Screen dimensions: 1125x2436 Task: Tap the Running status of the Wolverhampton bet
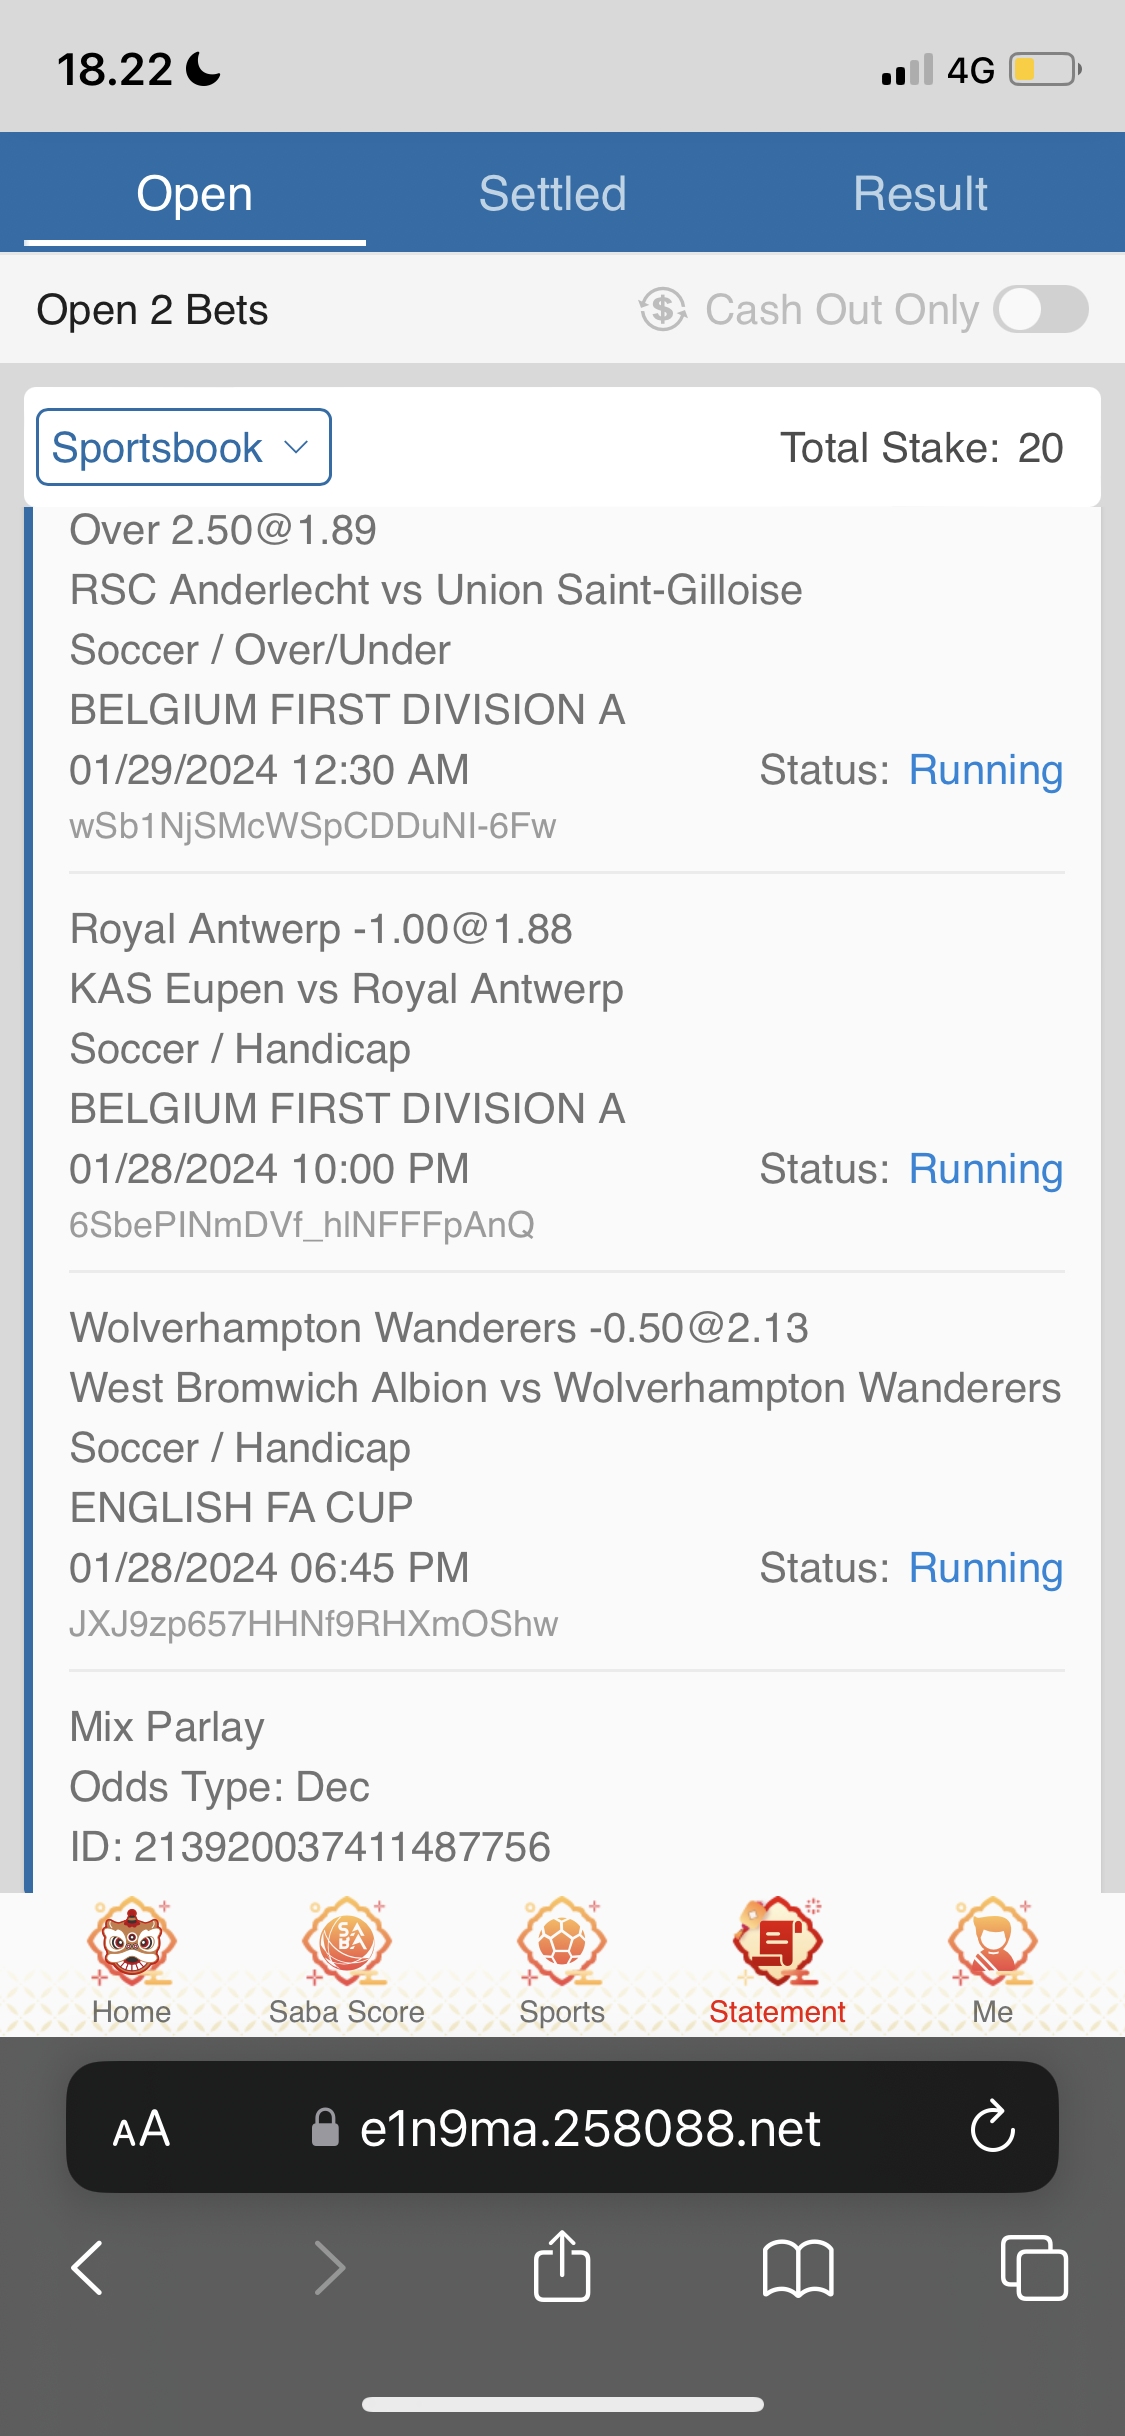(x=985, y=1568)
